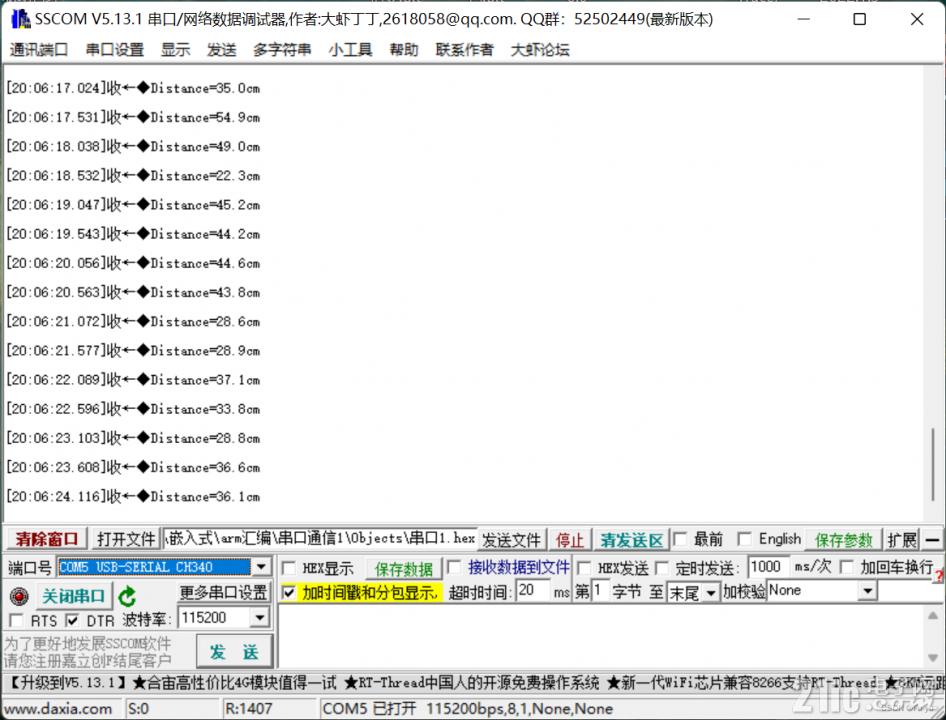This screenshot has height=720, width=946.
Task: Click inside the send text area
Action: 600,636
